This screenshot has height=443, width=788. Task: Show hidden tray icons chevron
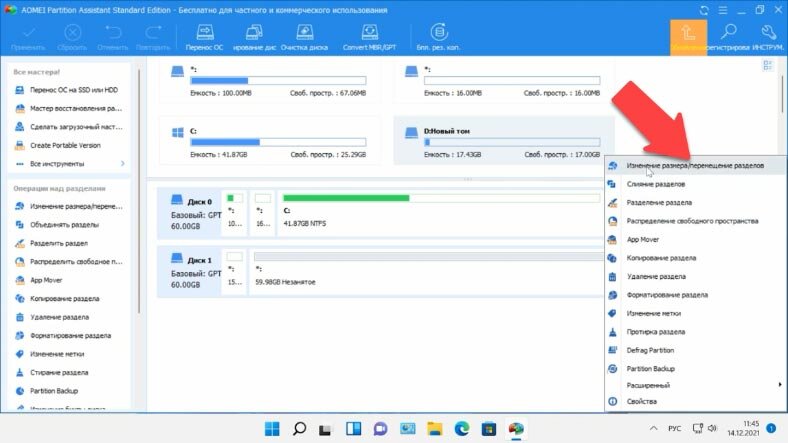pyautogui.click(x=653, y=428)
